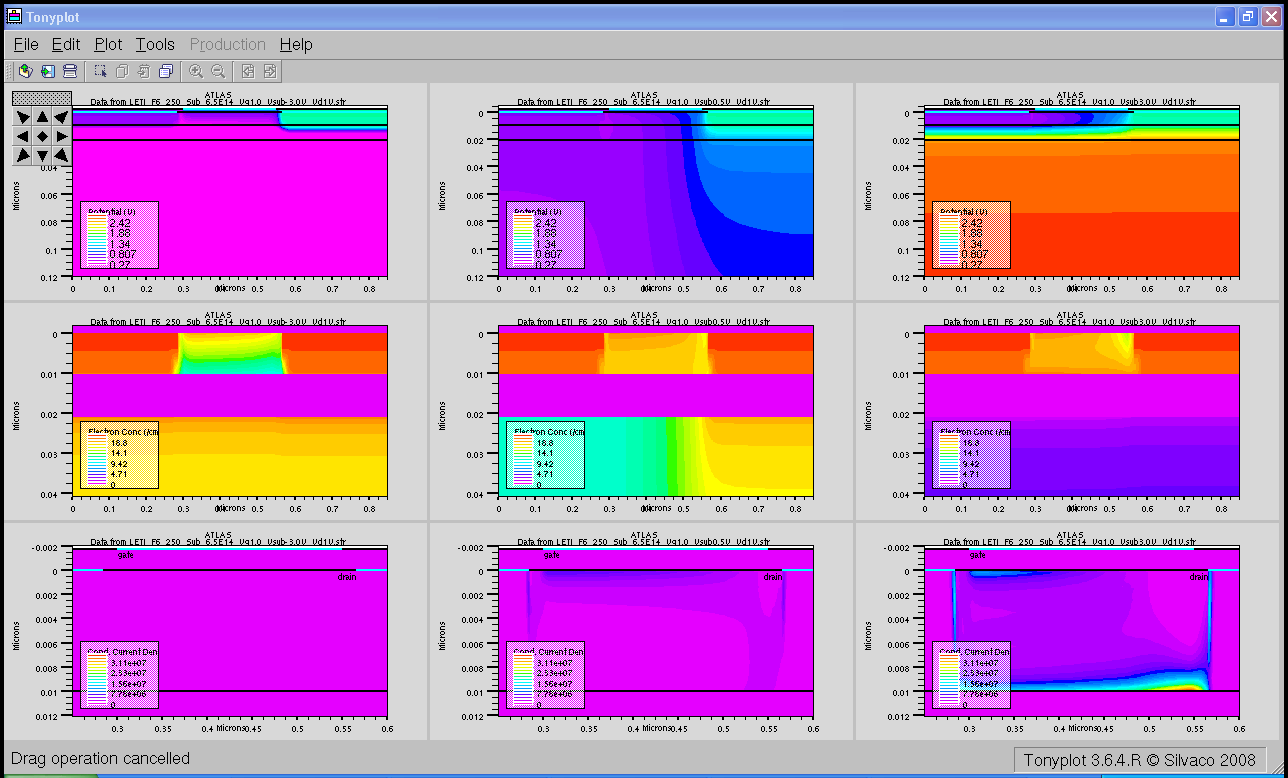Image resolution: width=1288 pixels, height=778 pixels.
Task: Click the up arrow in the pan pad
Action: [42, 116]
